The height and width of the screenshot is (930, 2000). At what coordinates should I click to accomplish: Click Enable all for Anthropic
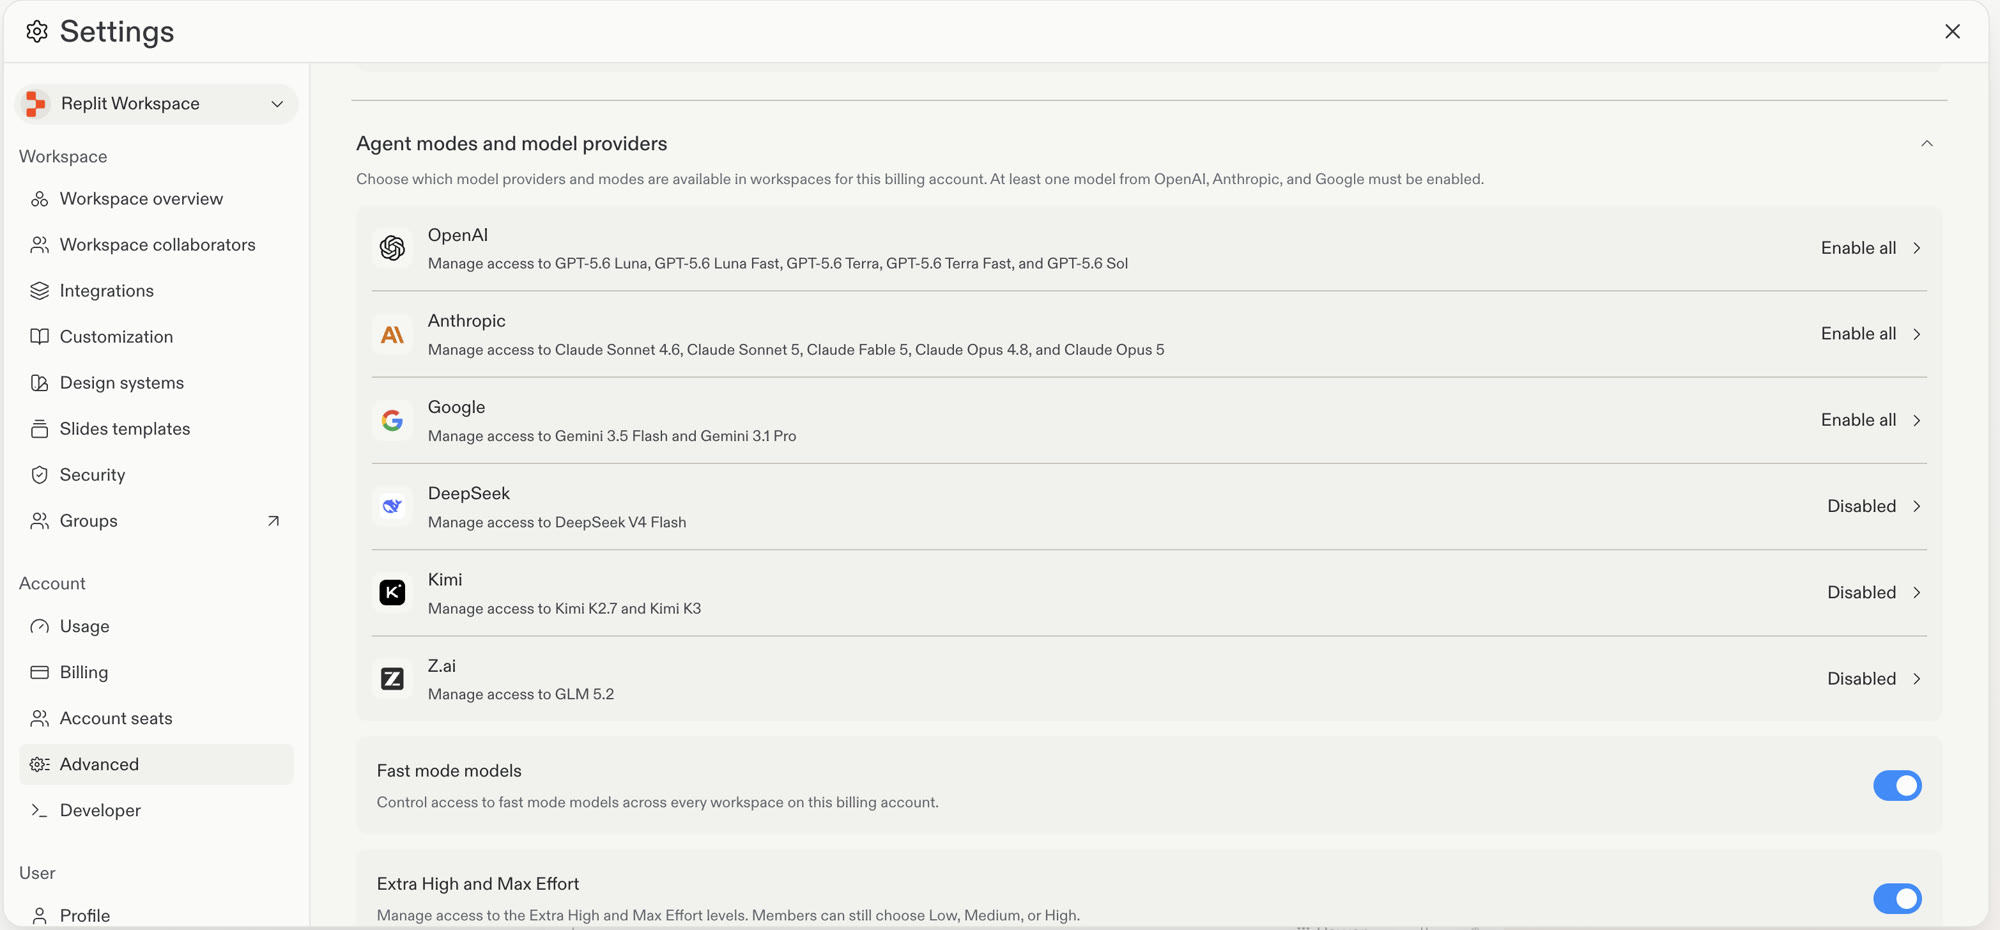[x=1858, y=334]
